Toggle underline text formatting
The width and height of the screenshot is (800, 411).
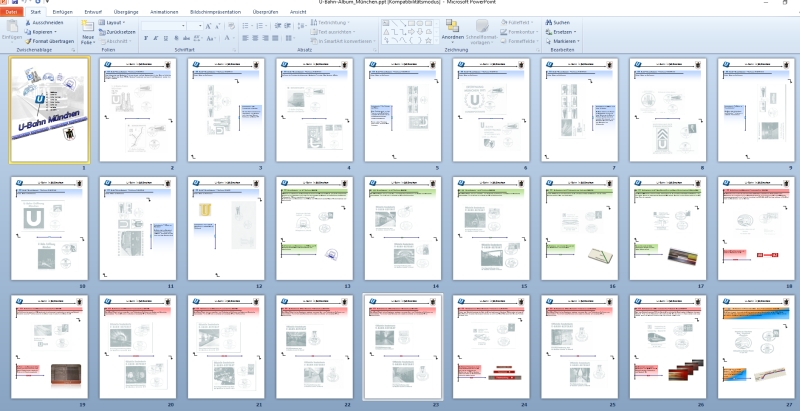coord(164,38)
